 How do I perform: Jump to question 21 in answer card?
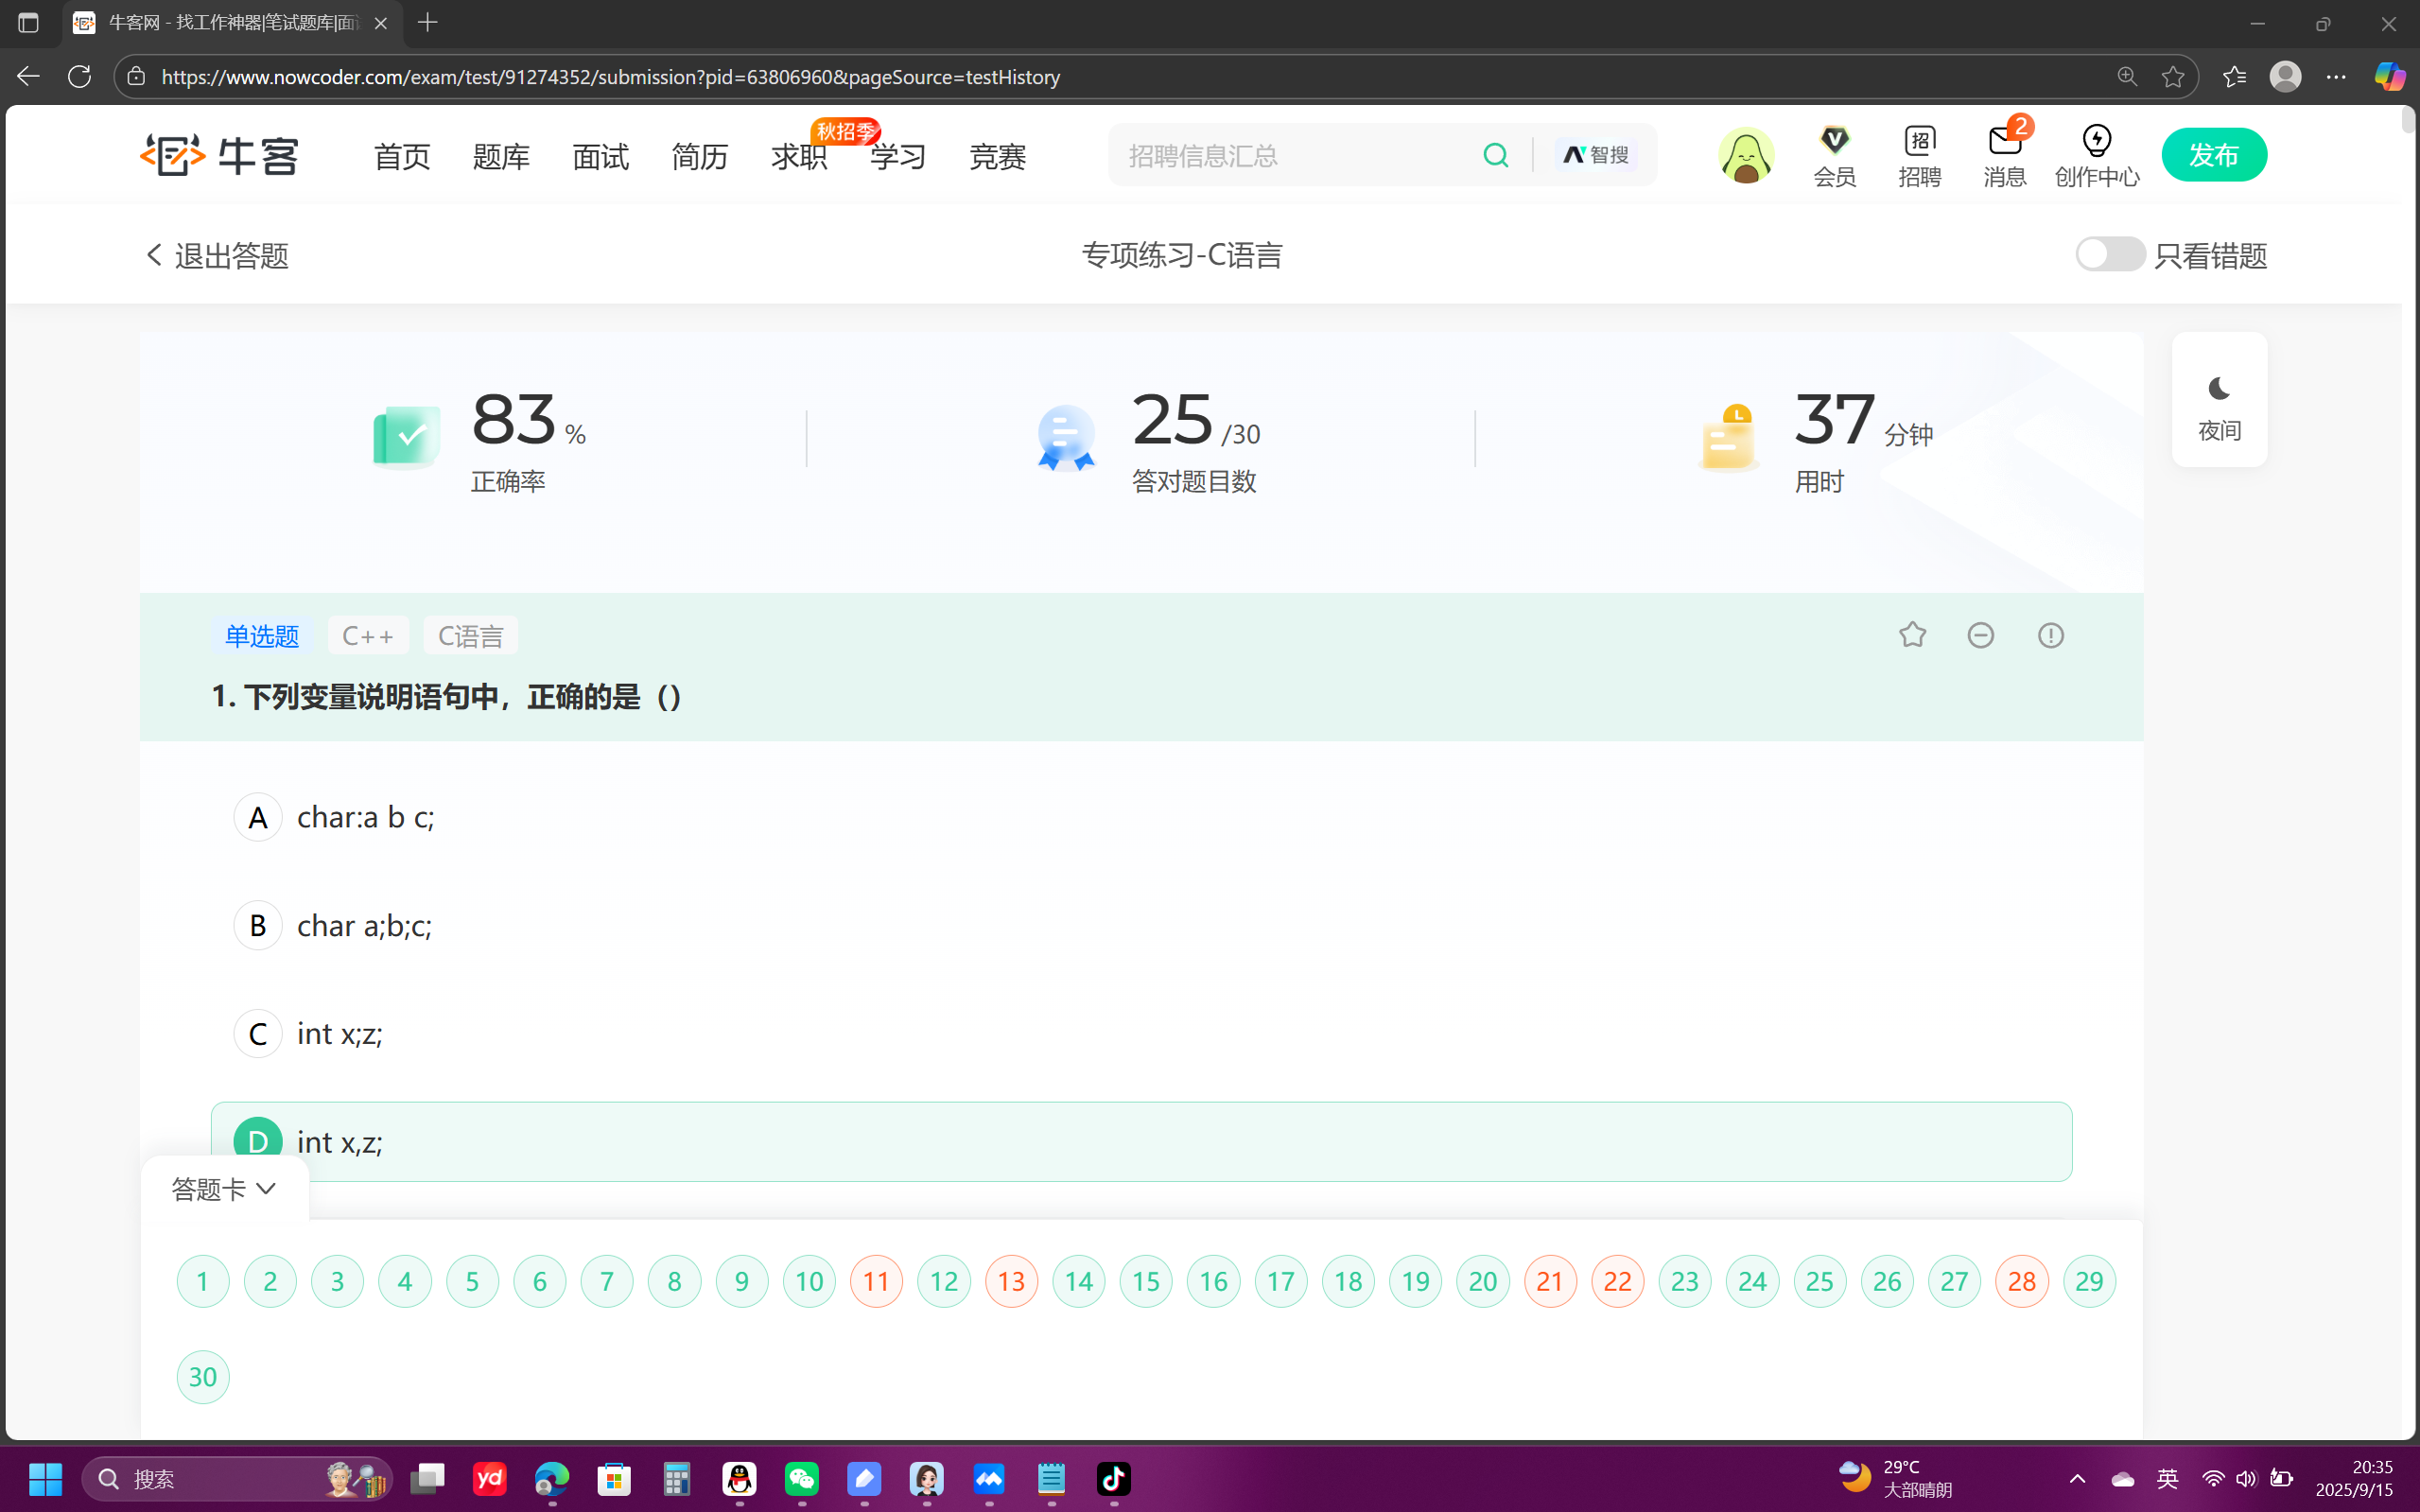click(x=1550, y=1281)
